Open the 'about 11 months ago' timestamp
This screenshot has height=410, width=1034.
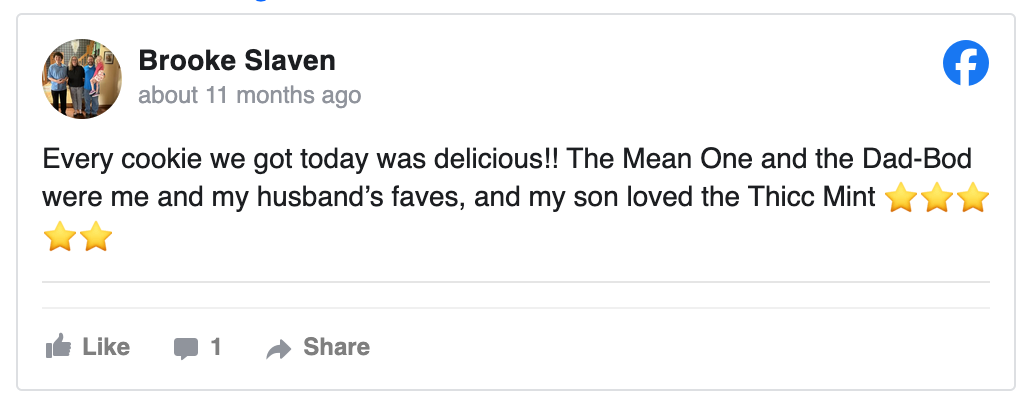[x=249, y=96]
